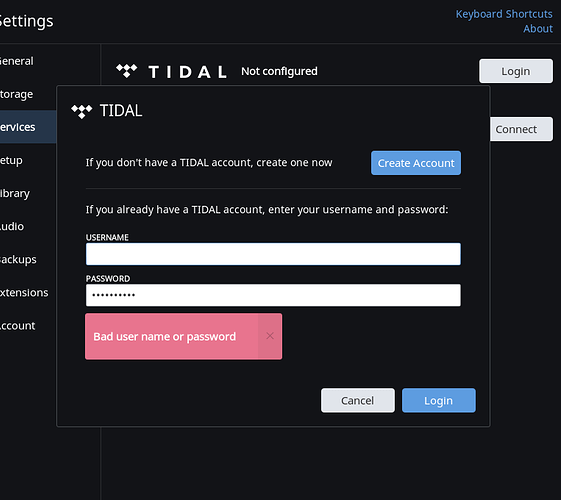Open the About link
The height and width of the screenshot is (500, 561).
pos(538,29)
